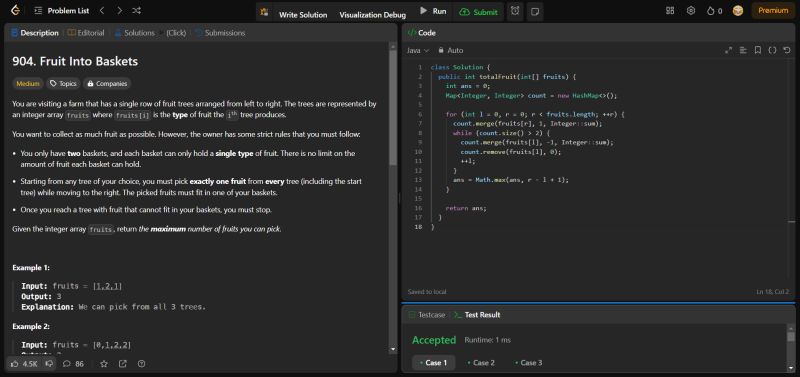Click the Premium button

click(x=773, y=10)
